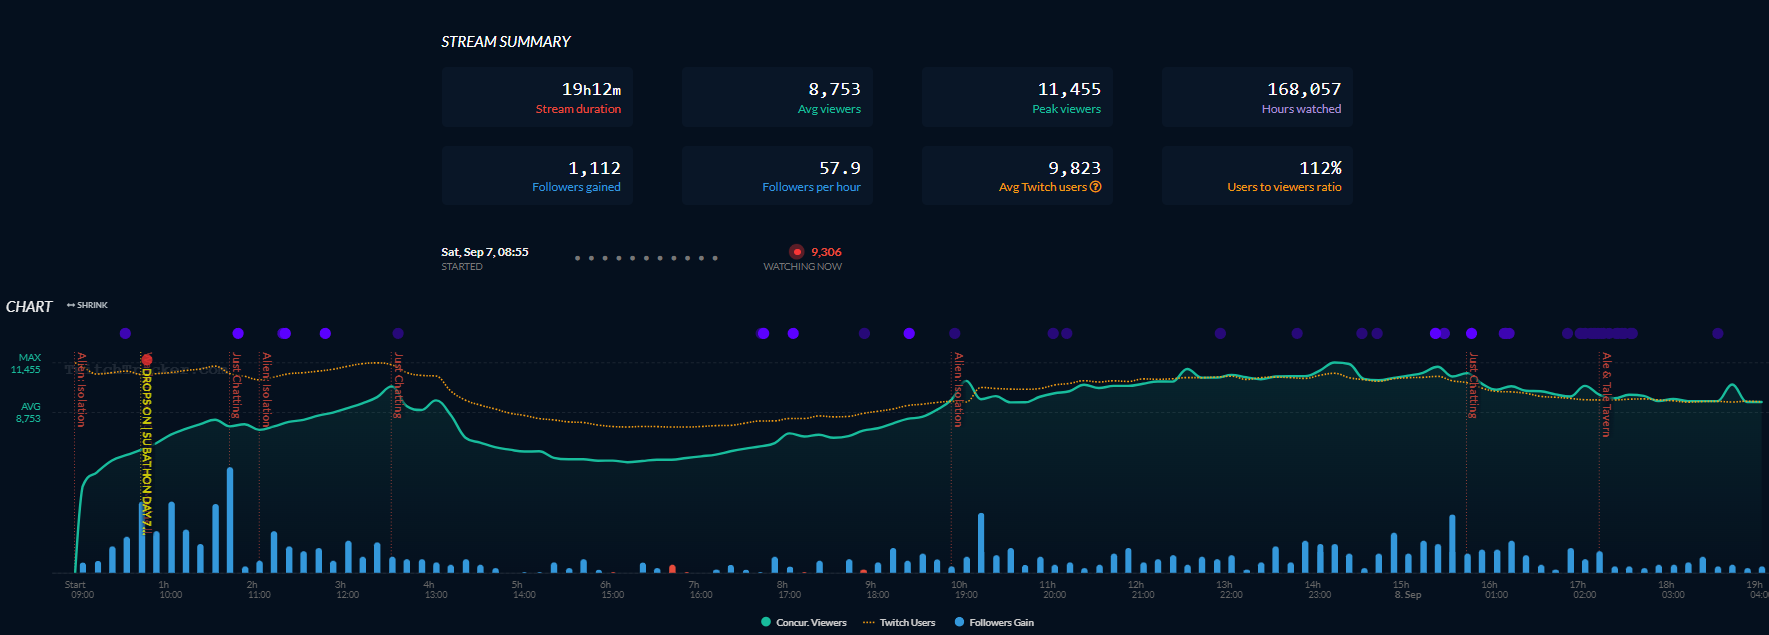Click the green Concur. Viewers legend dot

pyautogui.click(x=766, y=622)
